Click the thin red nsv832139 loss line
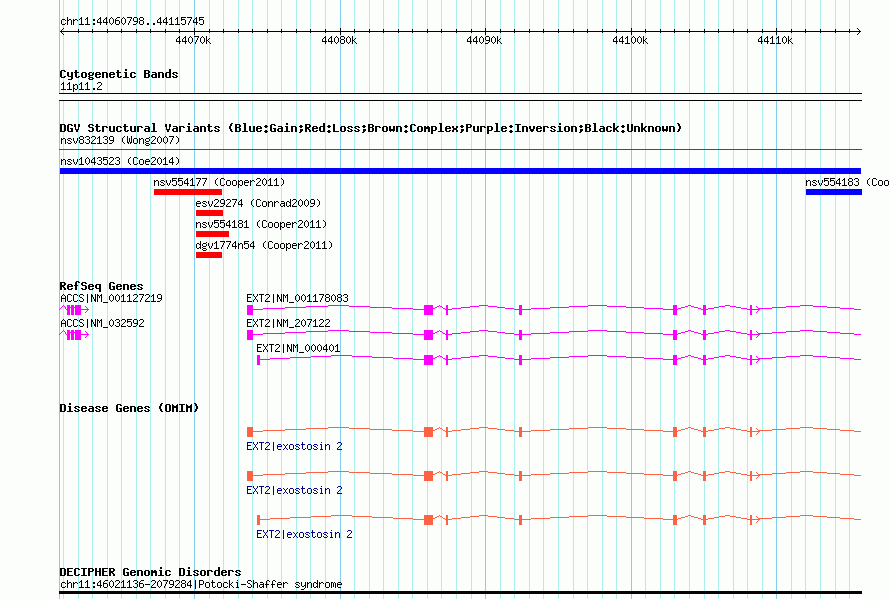Viewport: 890px width, 599px height. (x=460, y=149)
